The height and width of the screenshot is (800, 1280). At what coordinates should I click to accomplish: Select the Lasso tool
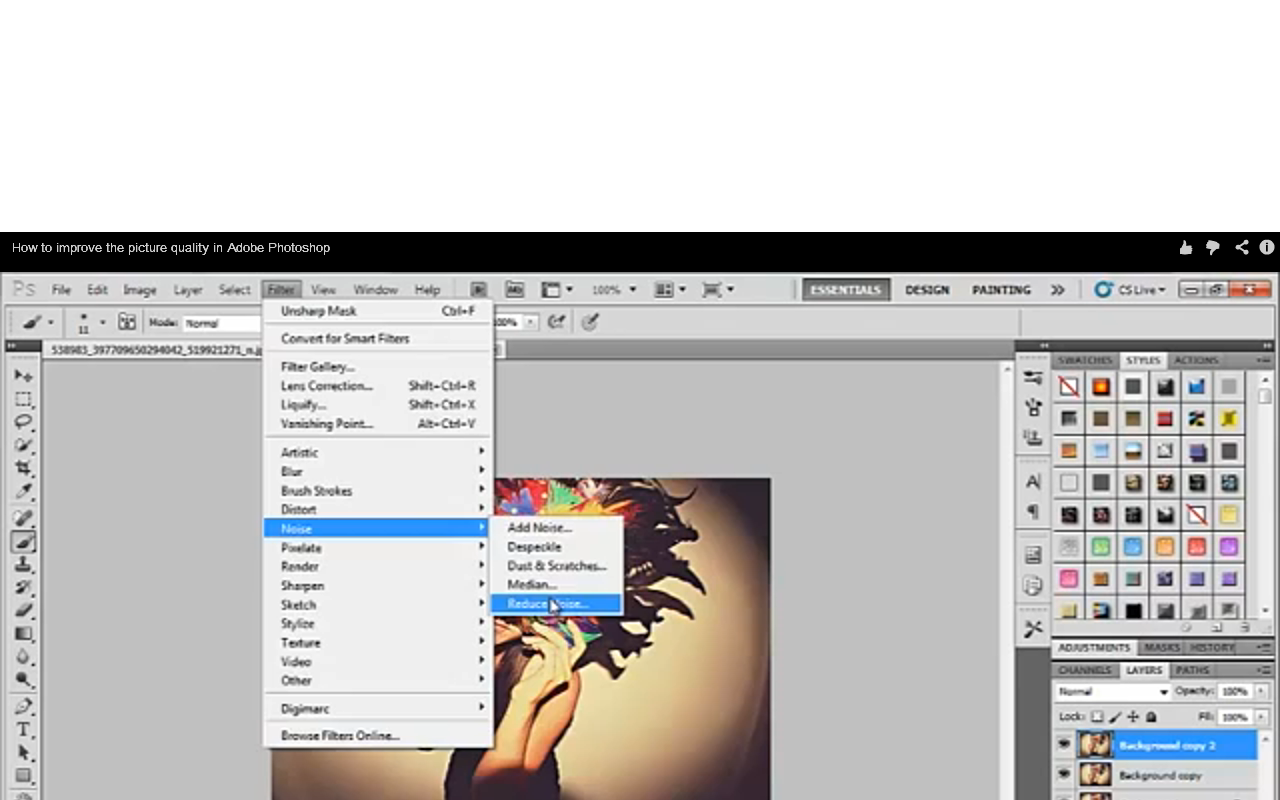pyautogui.click(x=24, y=421)
